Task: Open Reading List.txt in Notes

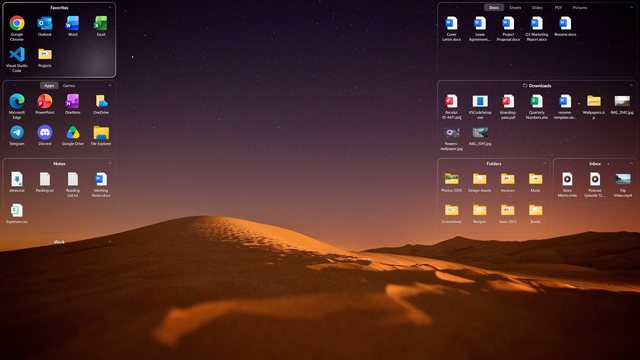Action: coord(73,179)
